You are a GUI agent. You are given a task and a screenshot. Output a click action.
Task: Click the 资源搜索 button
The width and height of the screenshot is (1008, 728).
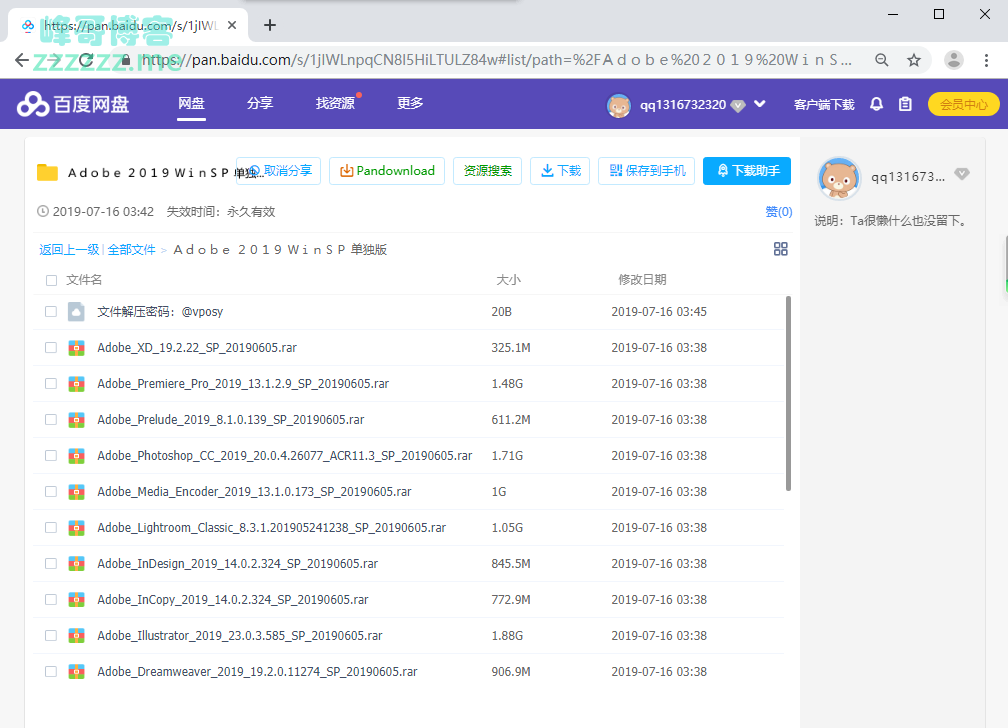pos(487,171)
